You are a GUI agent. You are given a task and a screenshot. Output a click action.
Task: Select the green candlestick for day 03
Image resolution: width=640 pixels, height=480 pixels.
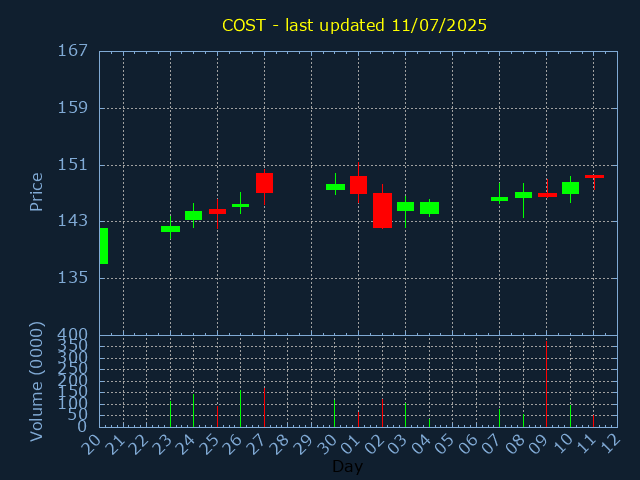click(405, 207)
